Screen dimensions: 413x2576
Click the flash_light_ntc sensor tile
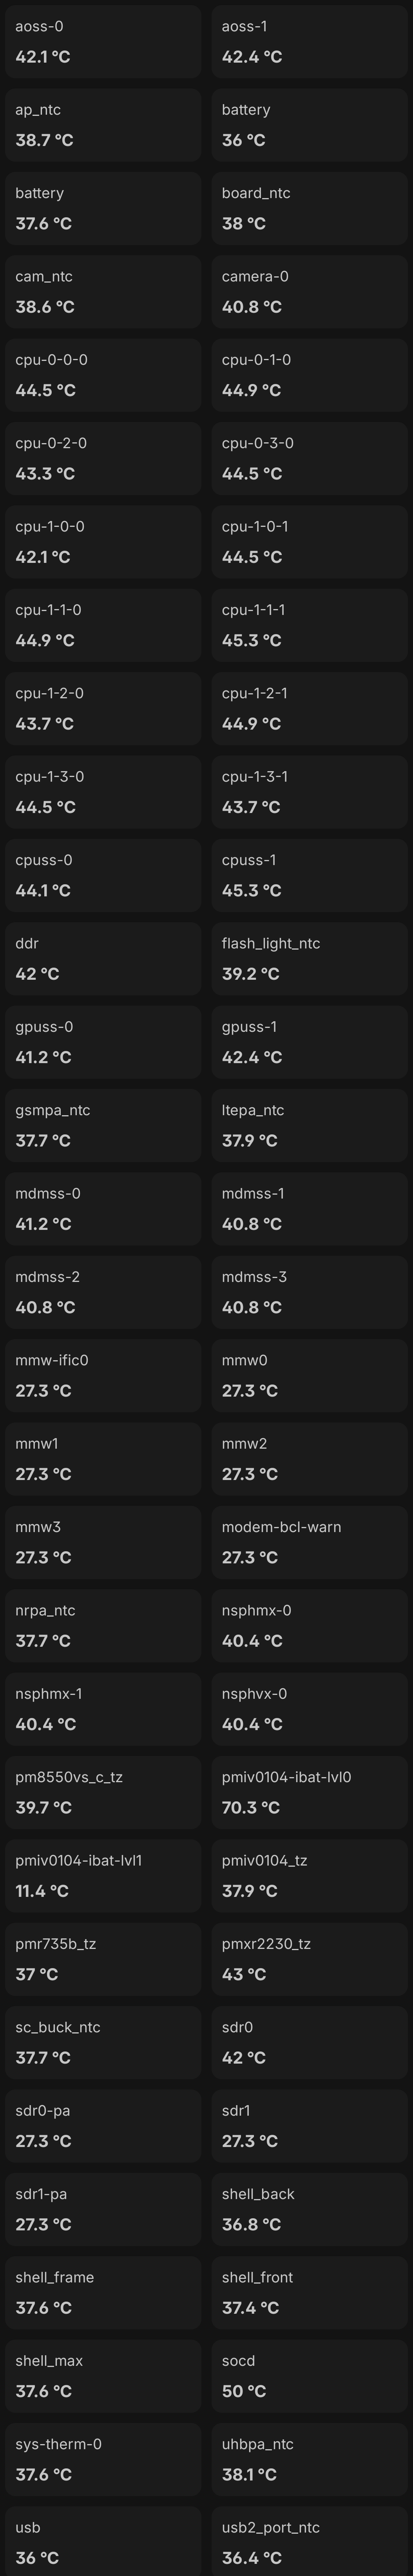pyautogui.click(x=309, y=958)
